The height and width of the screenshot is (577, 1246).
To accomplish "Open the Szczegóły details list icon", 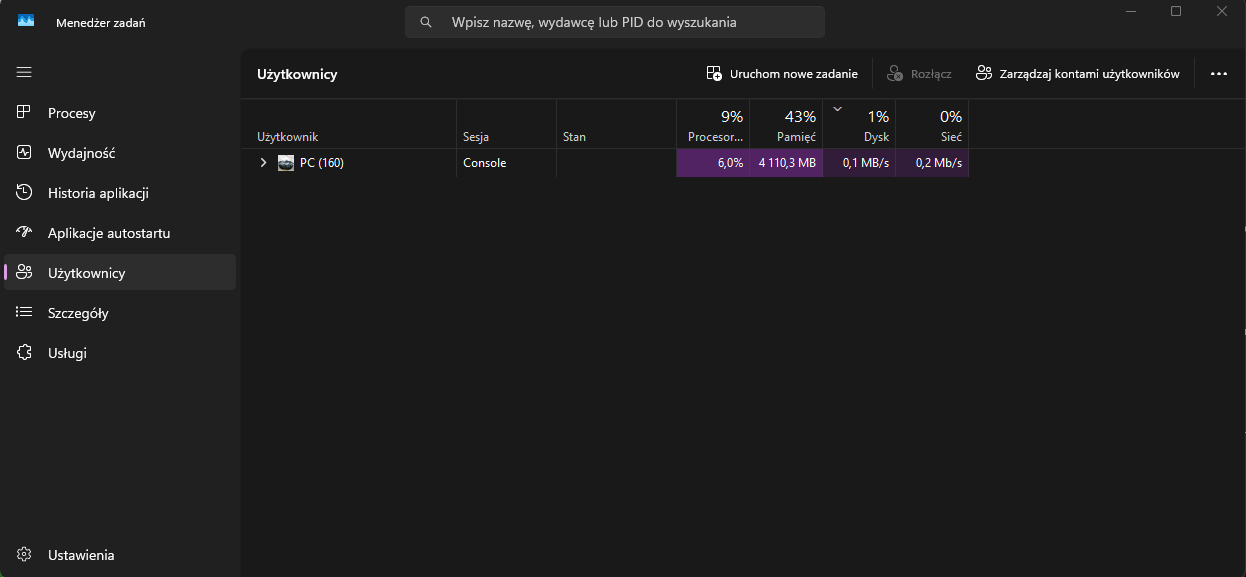I will coord(25,313).
